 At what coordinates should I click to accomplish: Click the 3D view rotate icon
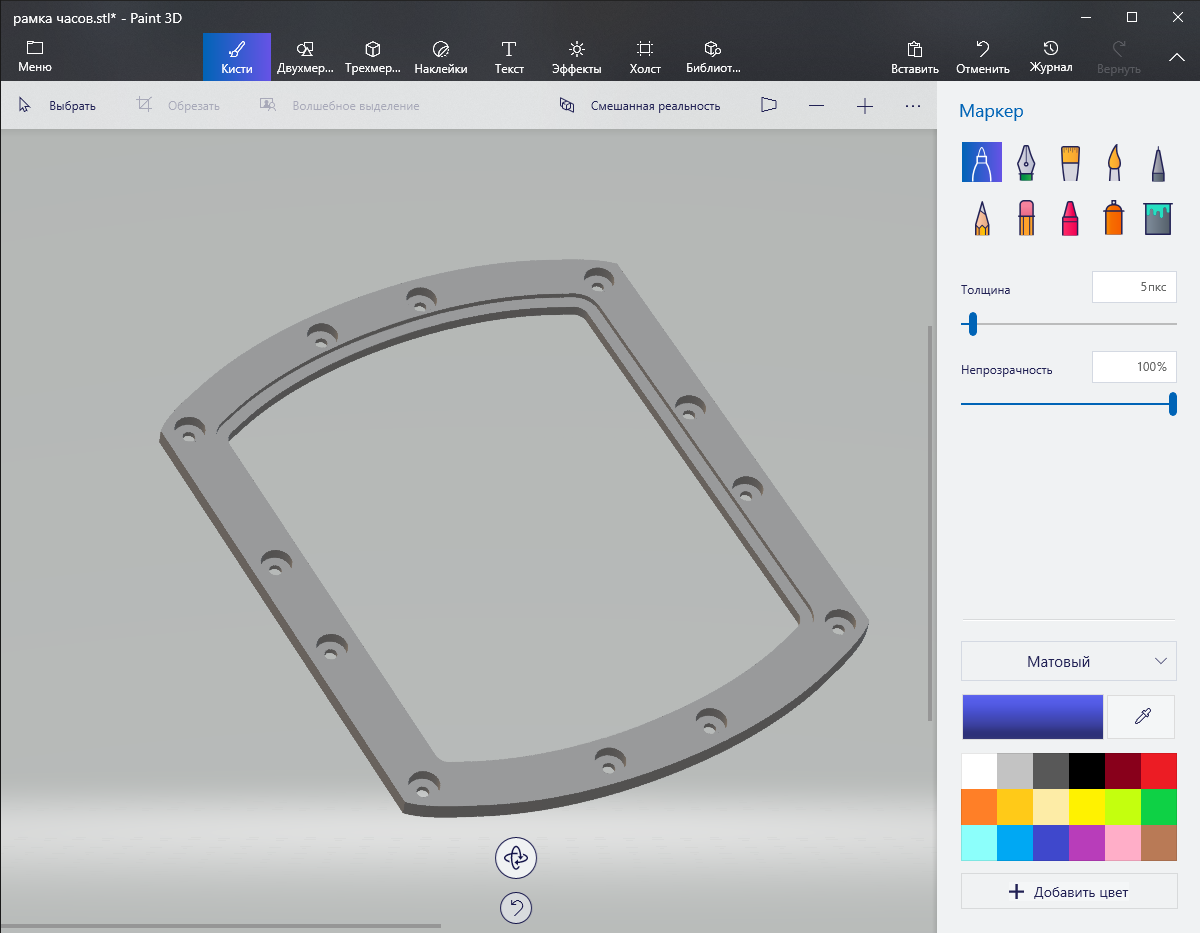point(516,857)
